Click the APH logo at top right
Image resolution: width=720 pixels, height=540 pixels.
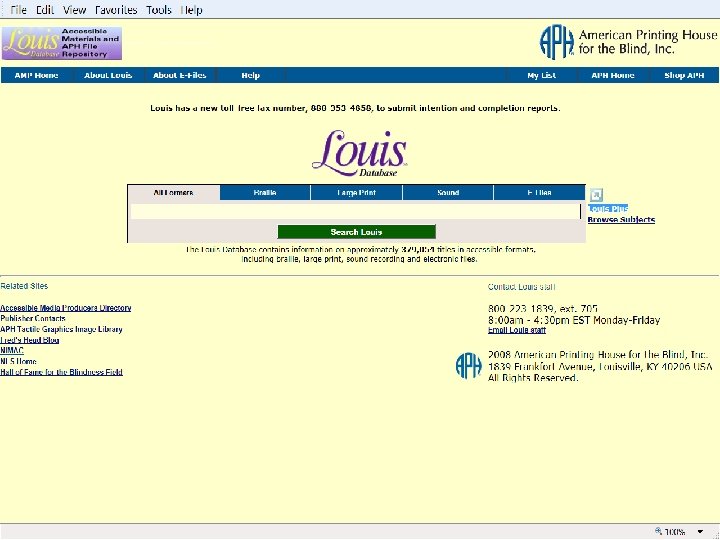(x=628, y=42)
